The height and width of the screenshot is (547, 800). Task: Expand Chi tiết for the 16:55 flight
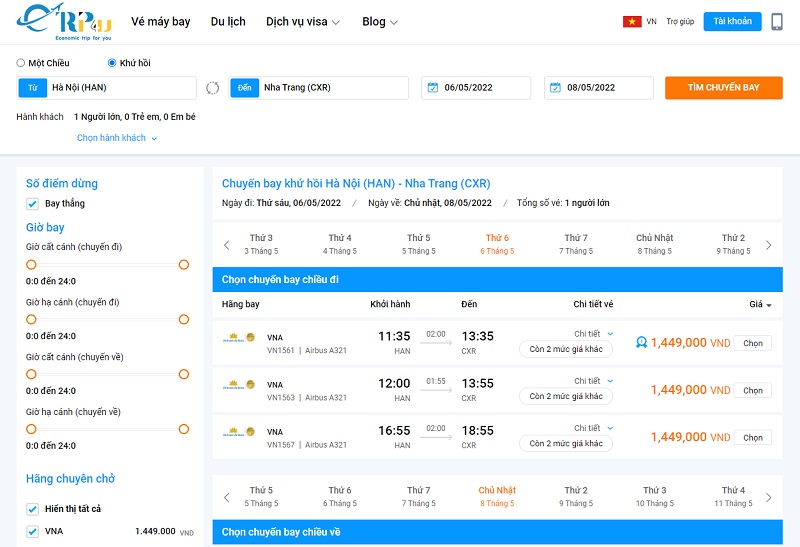click(x=593, y=428)
